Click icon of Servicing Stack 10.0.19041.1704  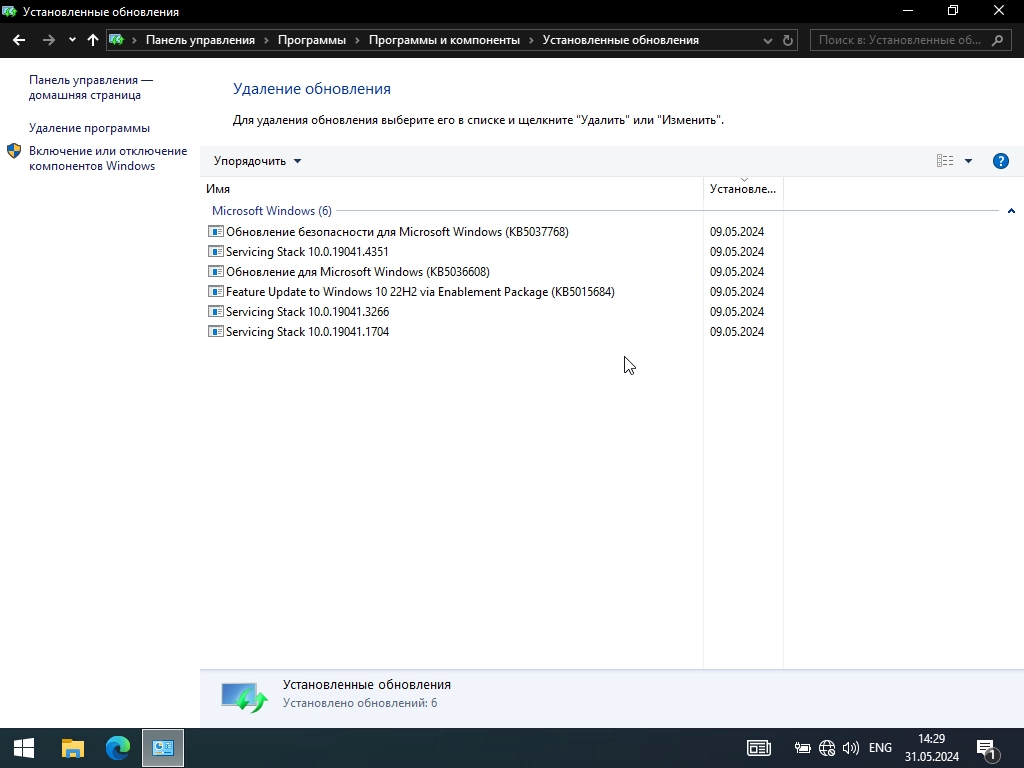click(216, 331)
